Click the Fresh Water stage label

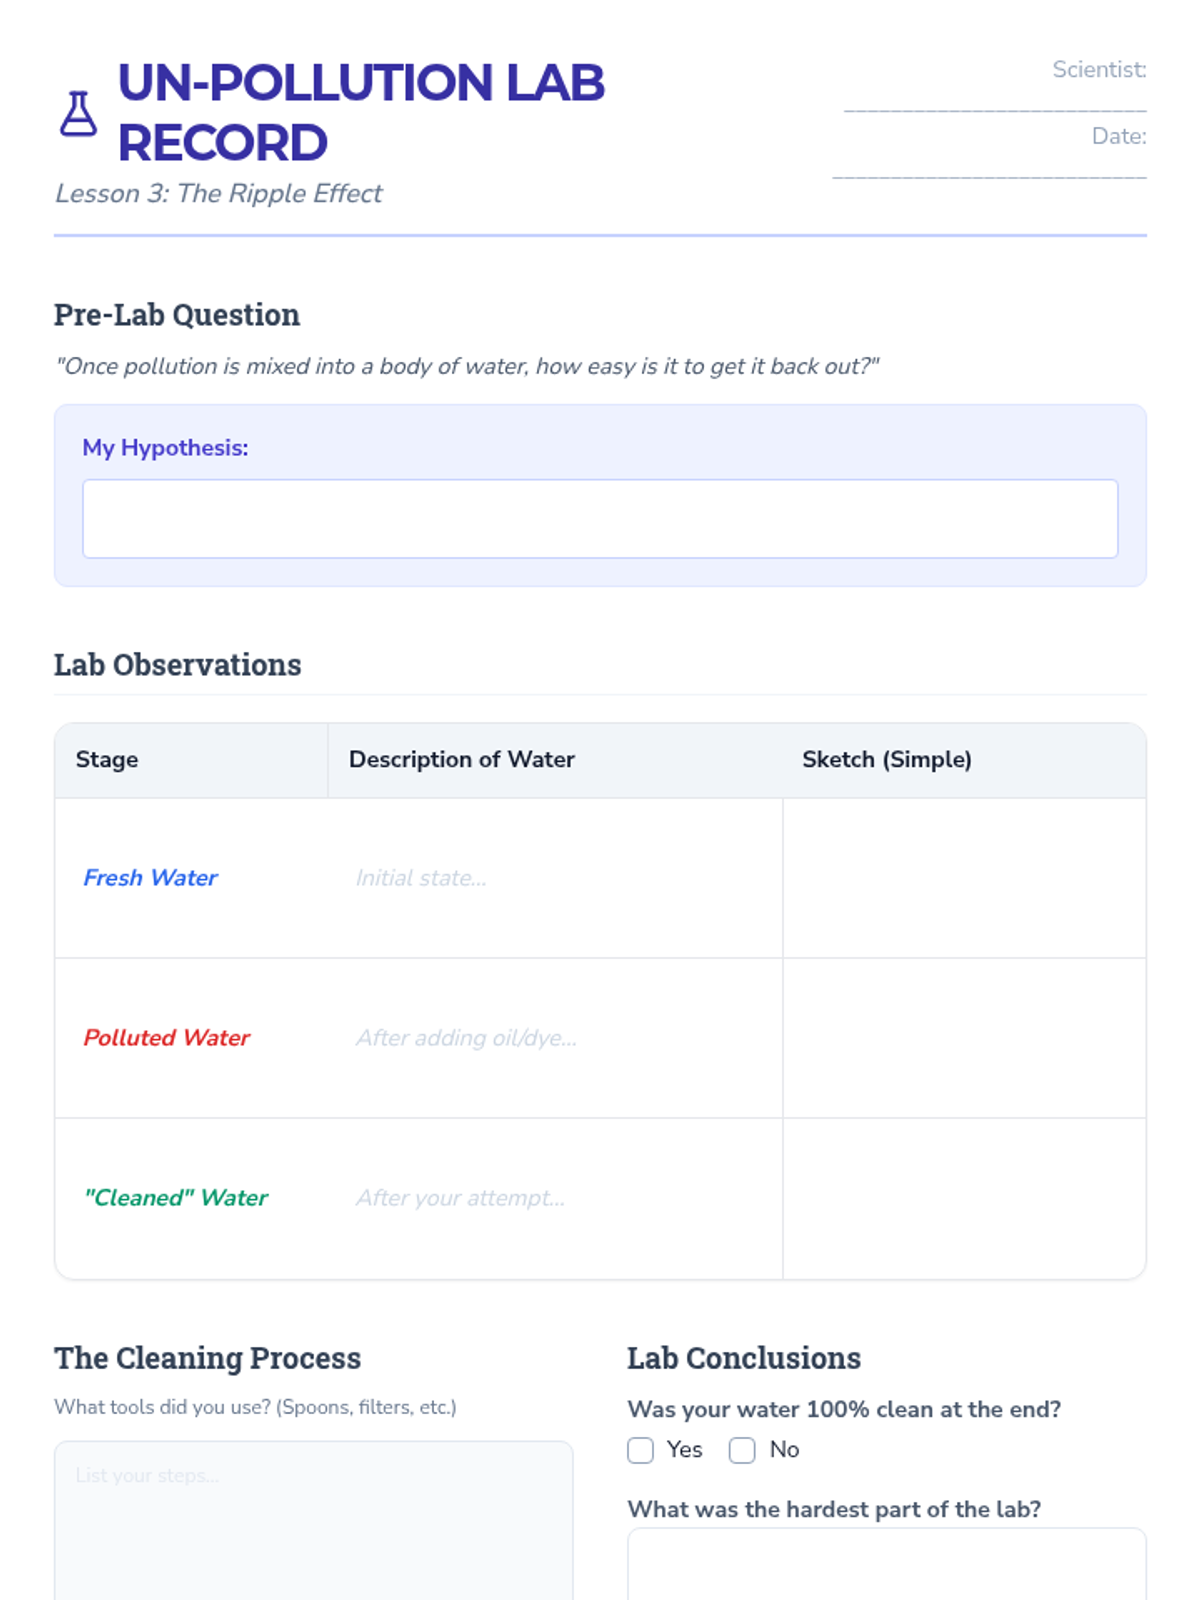point(150,878)
